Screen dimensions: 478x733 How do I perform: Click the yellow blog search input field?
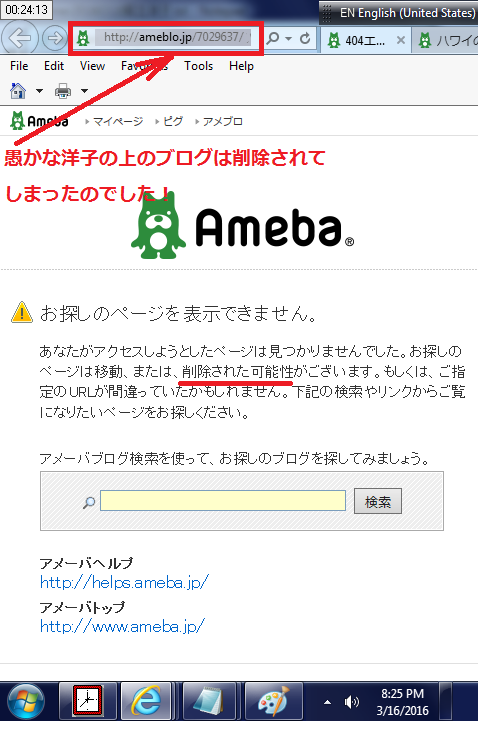[x=223, y=501]
